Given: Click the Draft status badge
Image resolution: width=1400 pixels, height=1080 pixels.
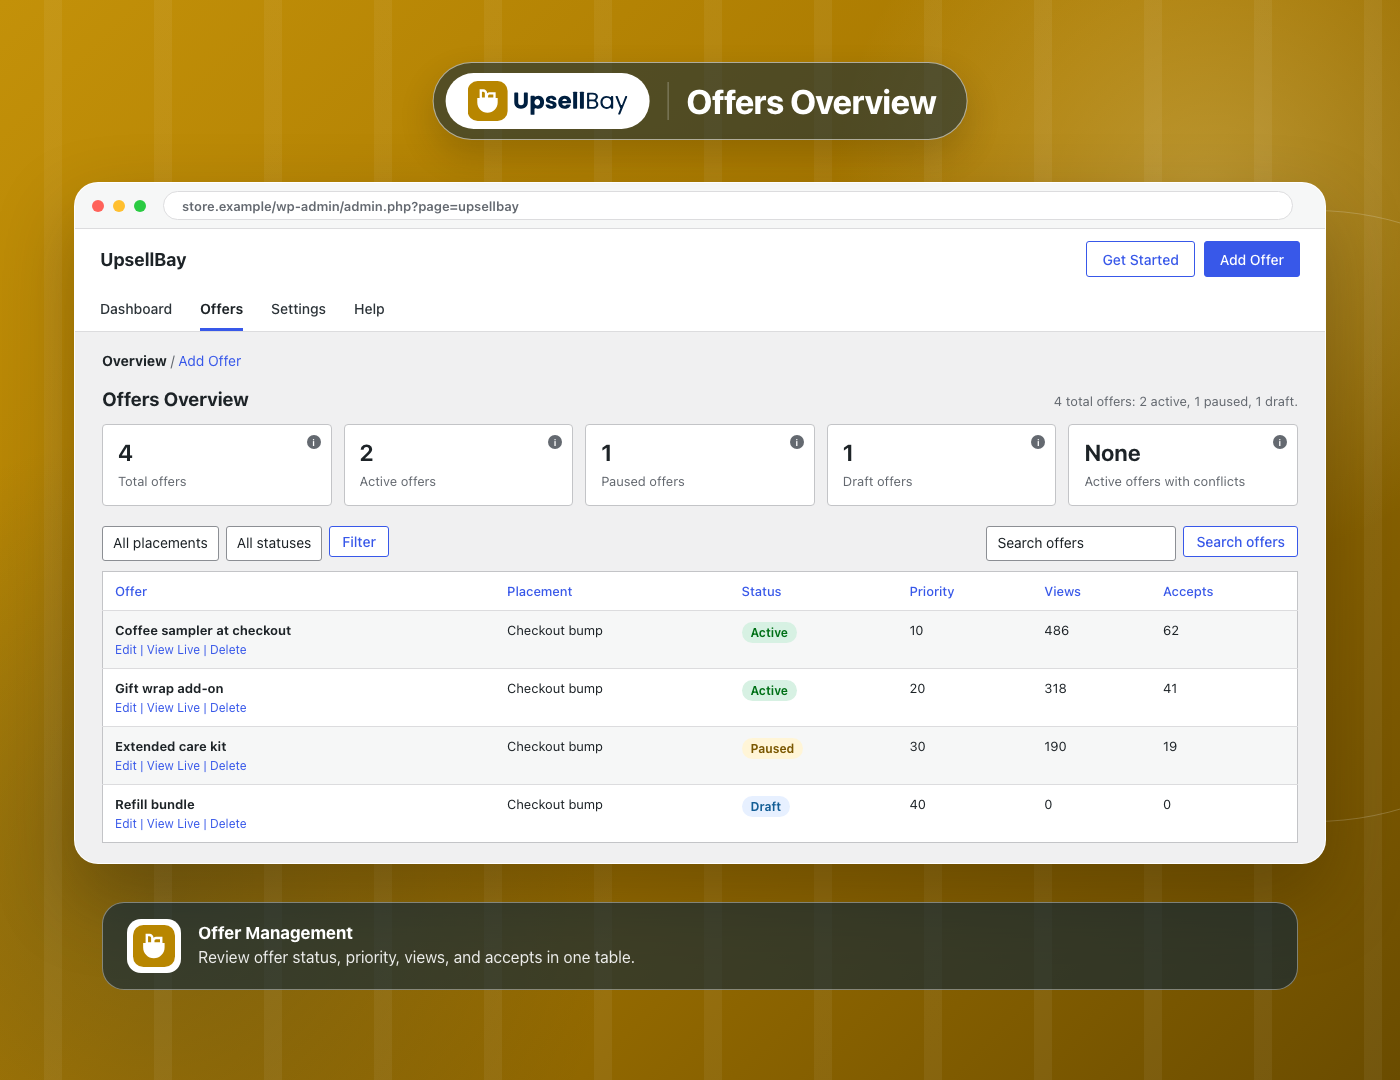Looking at the screenshot, I should (x=765, y=806).
